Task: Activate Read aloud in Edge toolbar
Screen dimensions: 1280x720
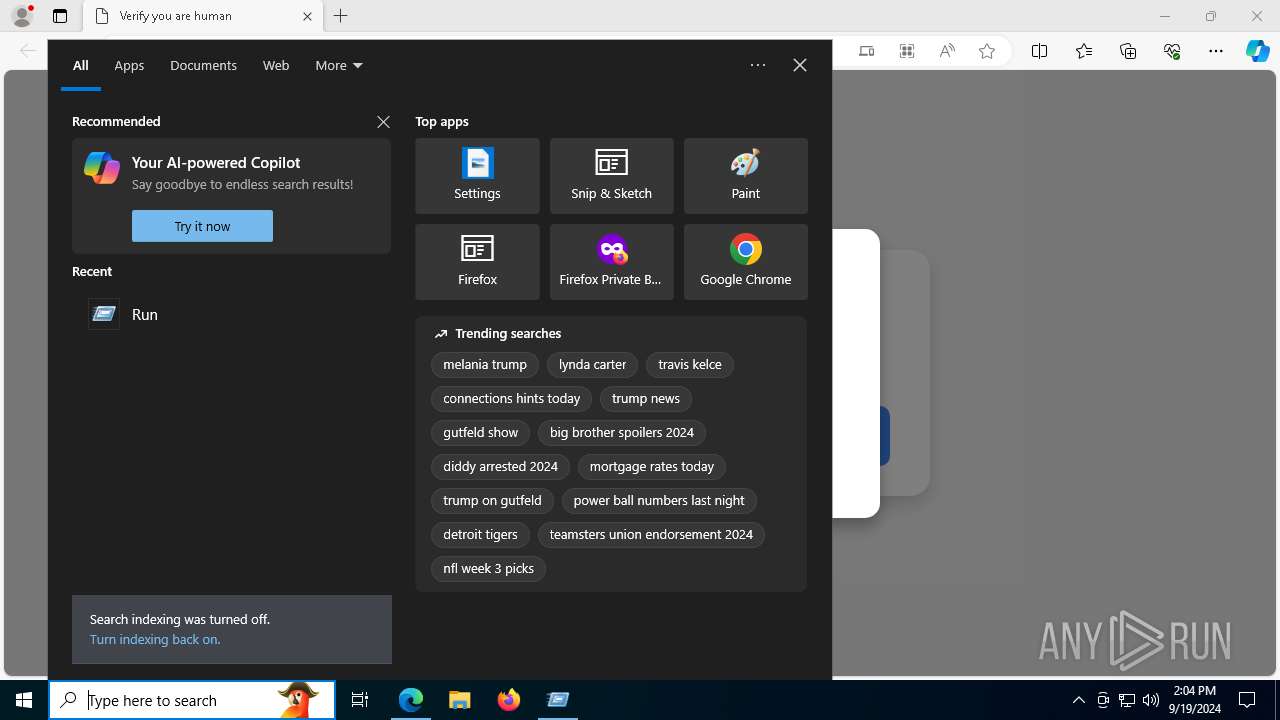Action: pos(947,52)
